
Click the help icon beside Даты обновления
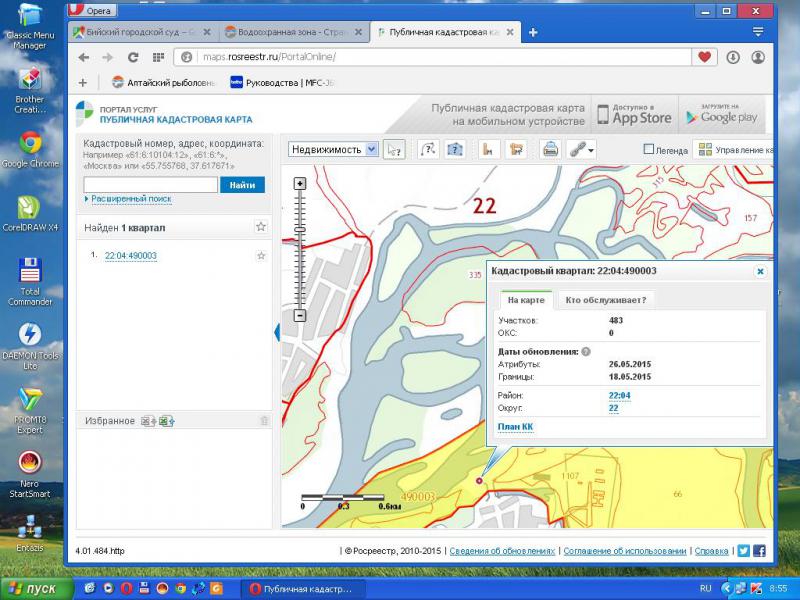[x=586, y=352]
